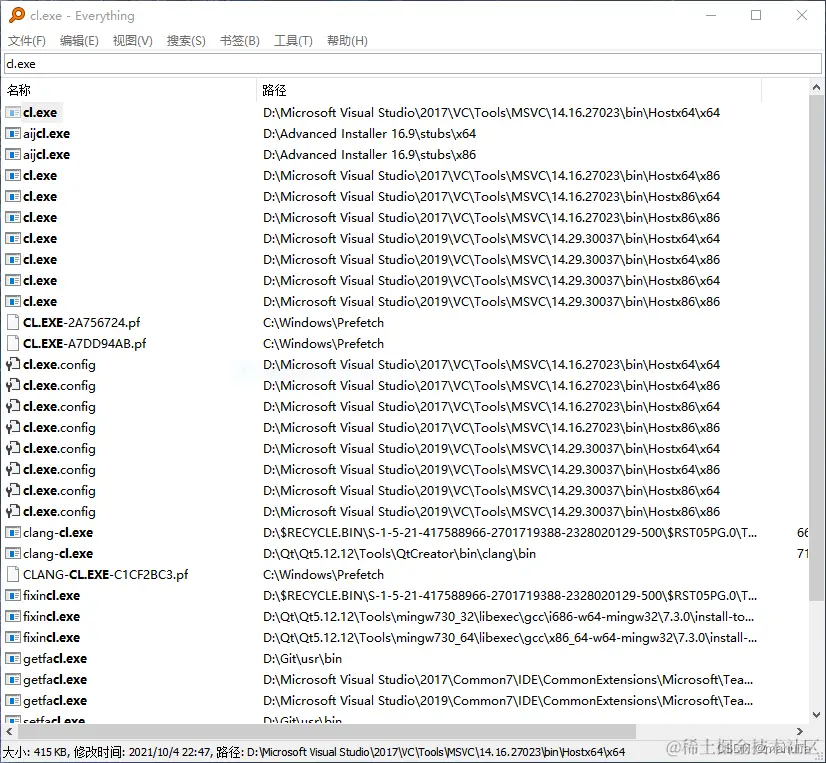Screen dimensions: 826x763
Task: Open the 搜索(S) menu
Action: pyautogui.click(x=186, y=41)
